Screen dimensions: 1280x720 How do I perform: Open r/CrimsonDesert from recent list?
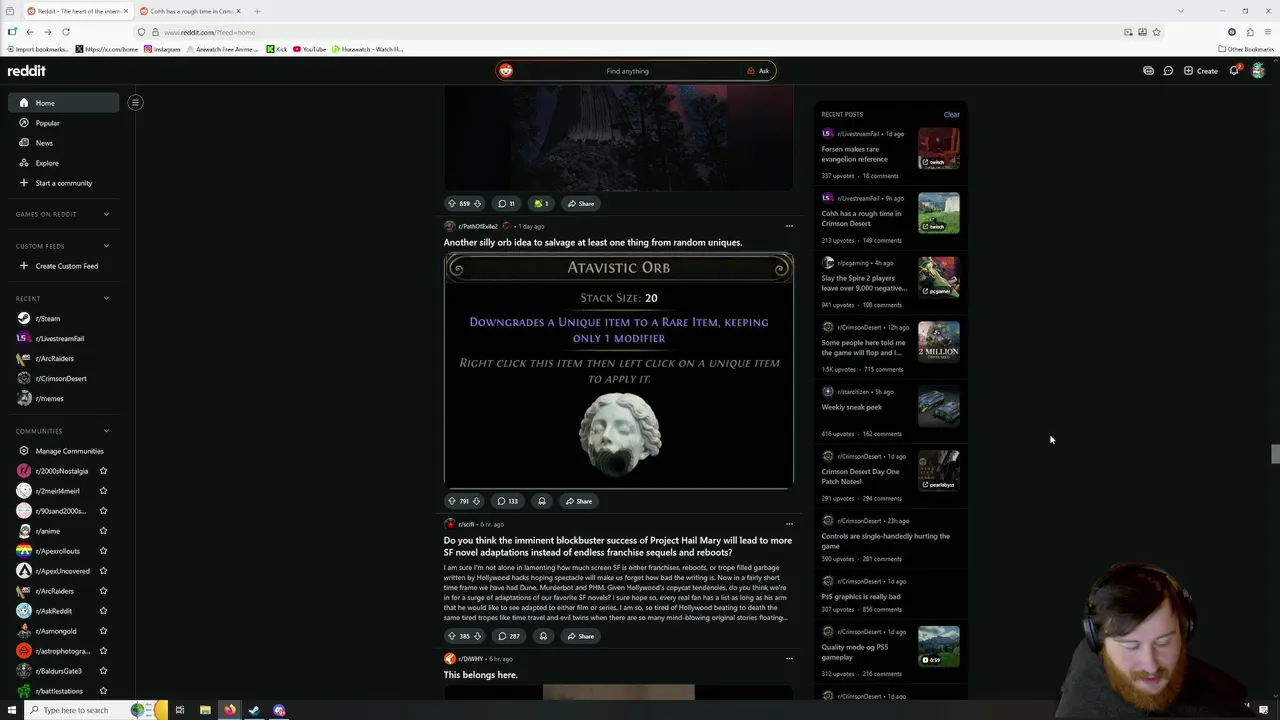[63, 378]
